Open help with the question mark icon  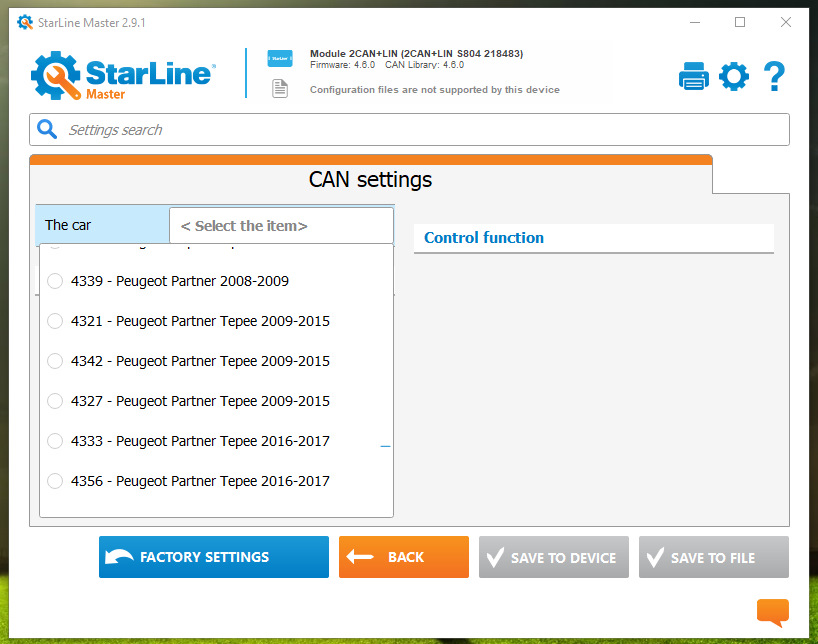774,76
